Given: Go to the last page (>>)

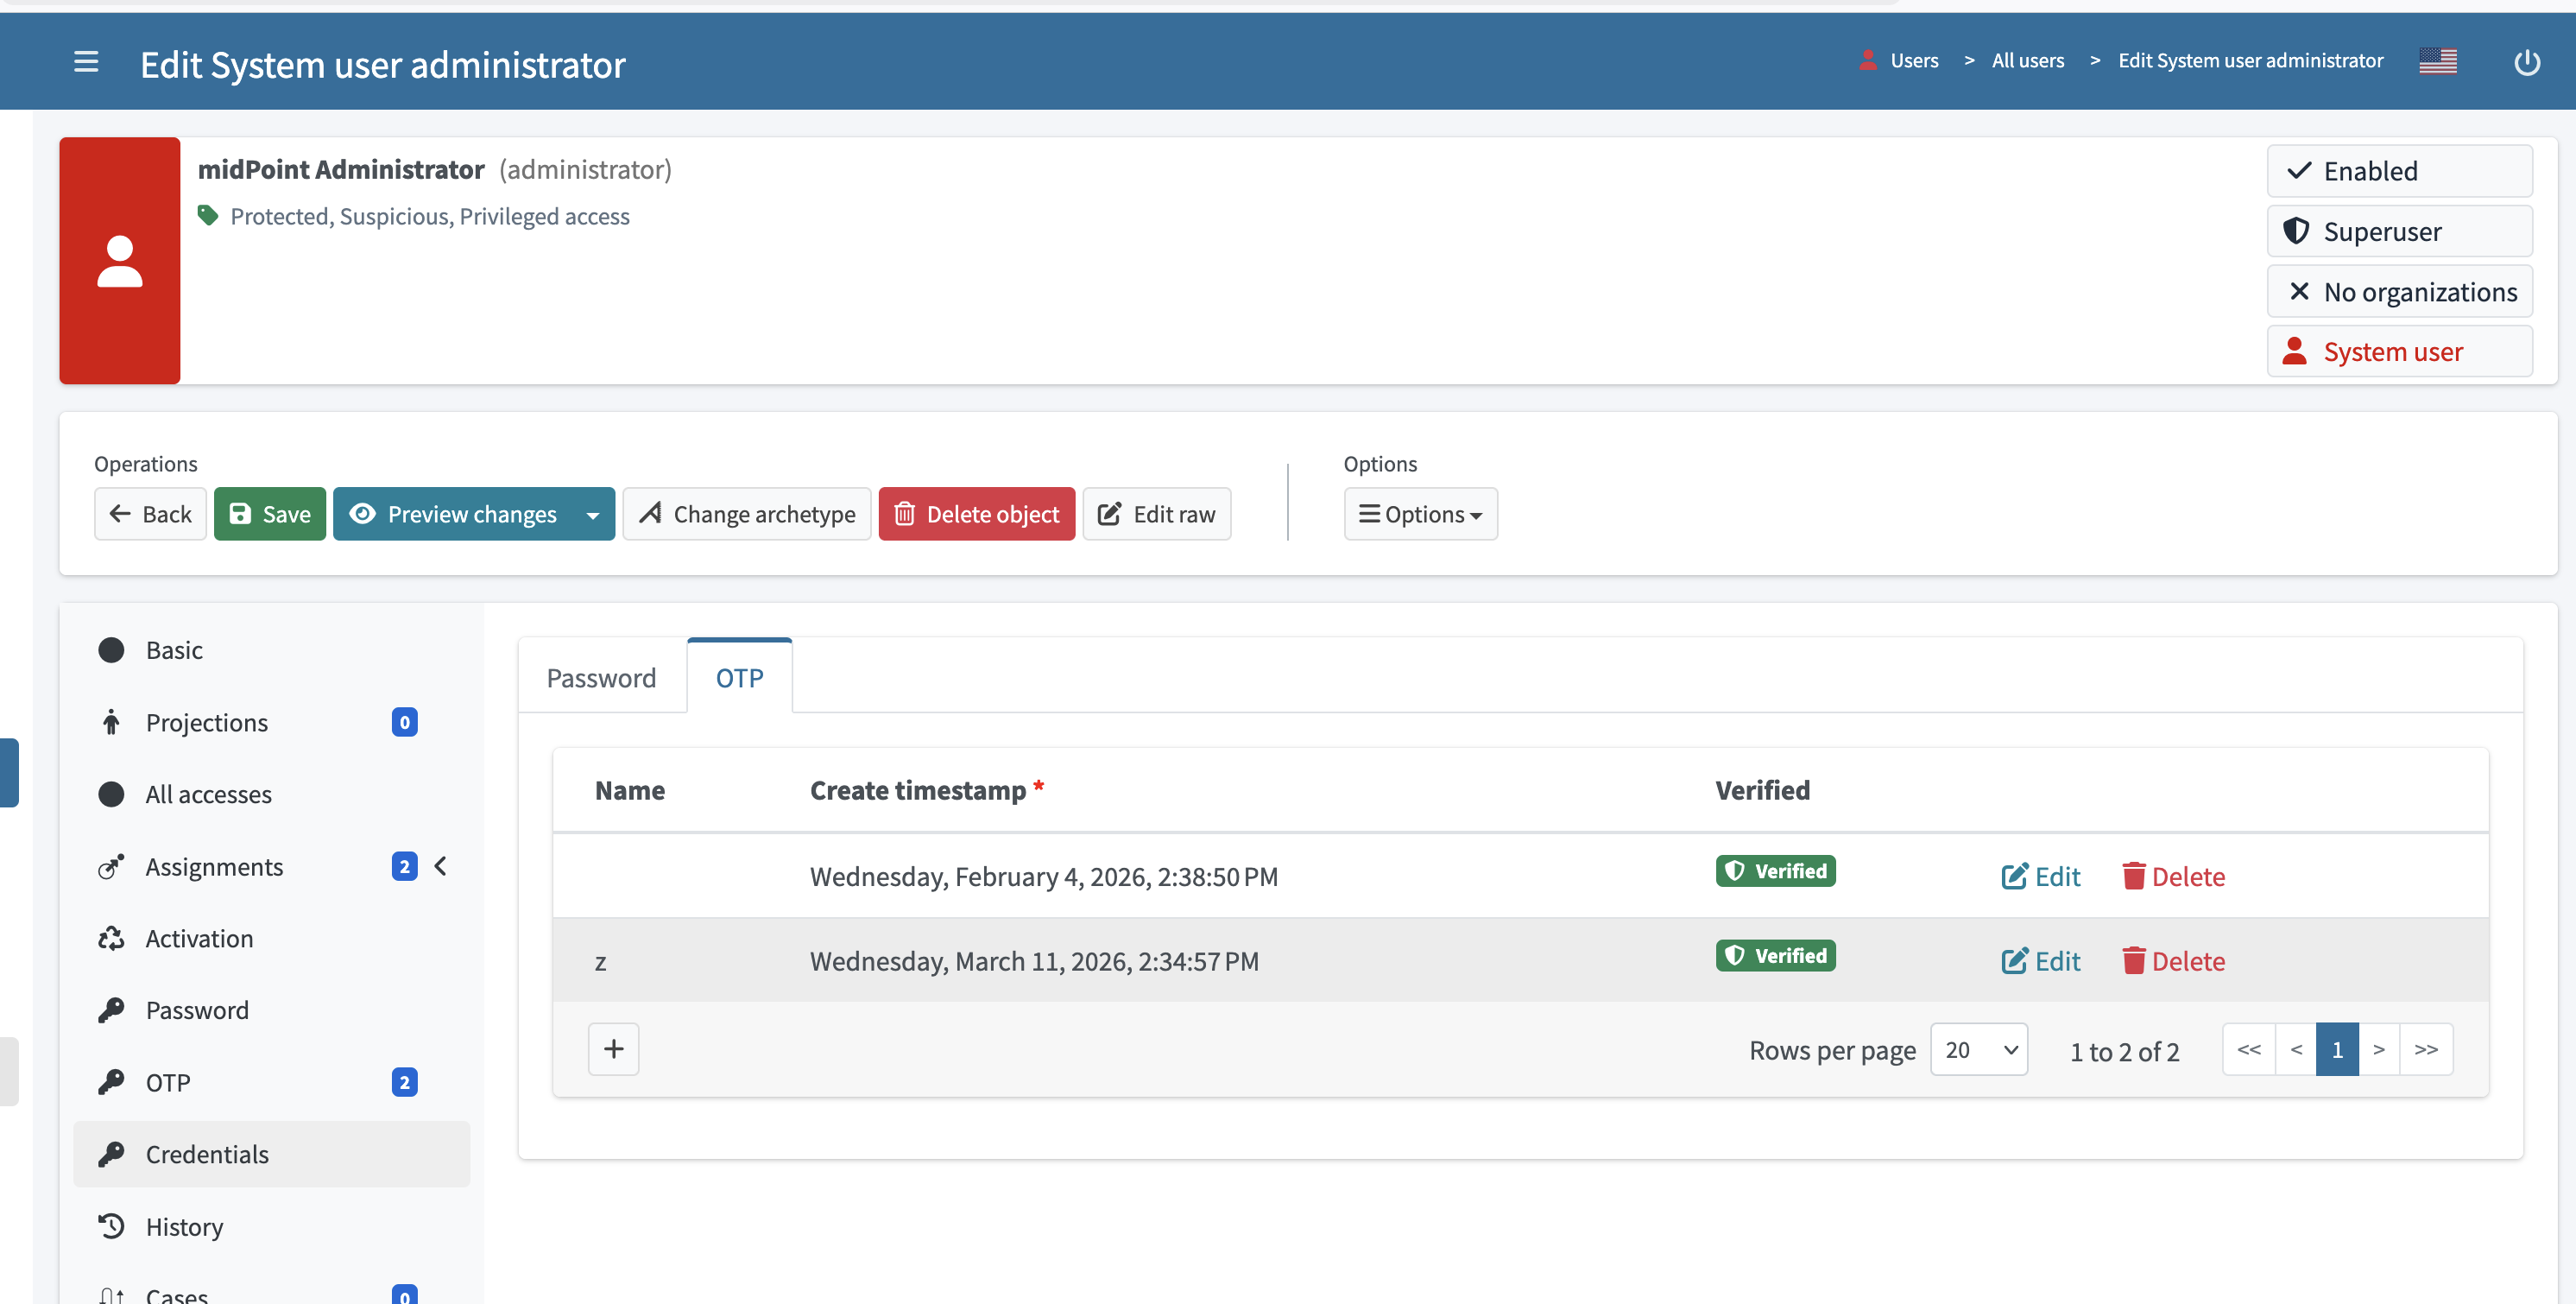Looking at the screenshot, I should point(2426,1049).
